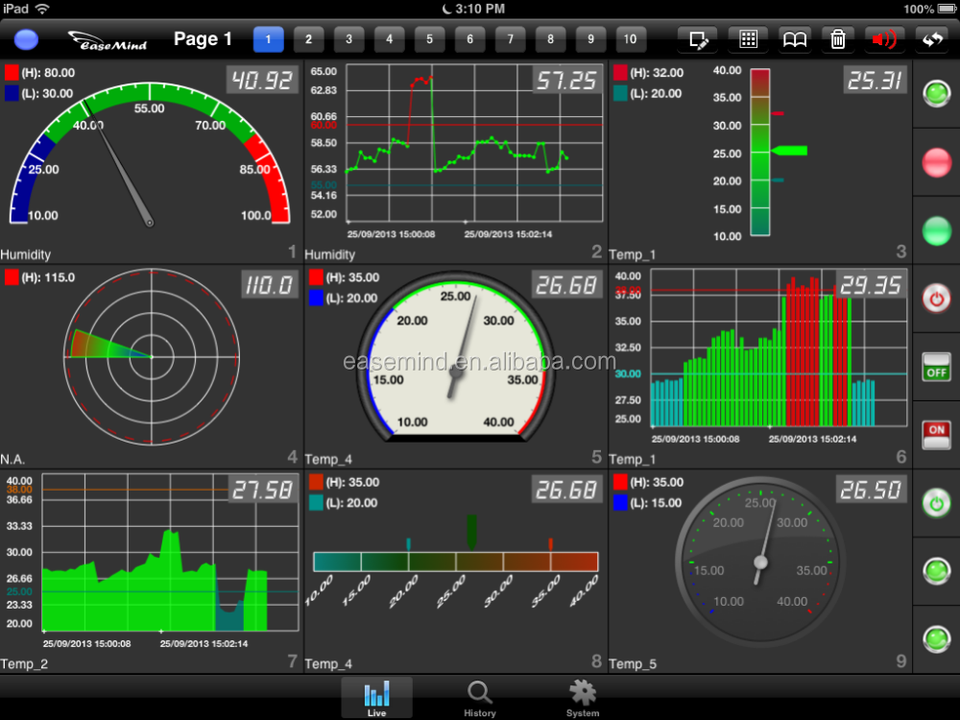Toggle the green OFF switch
Screen dimensions: 960x720
(936, 367)
